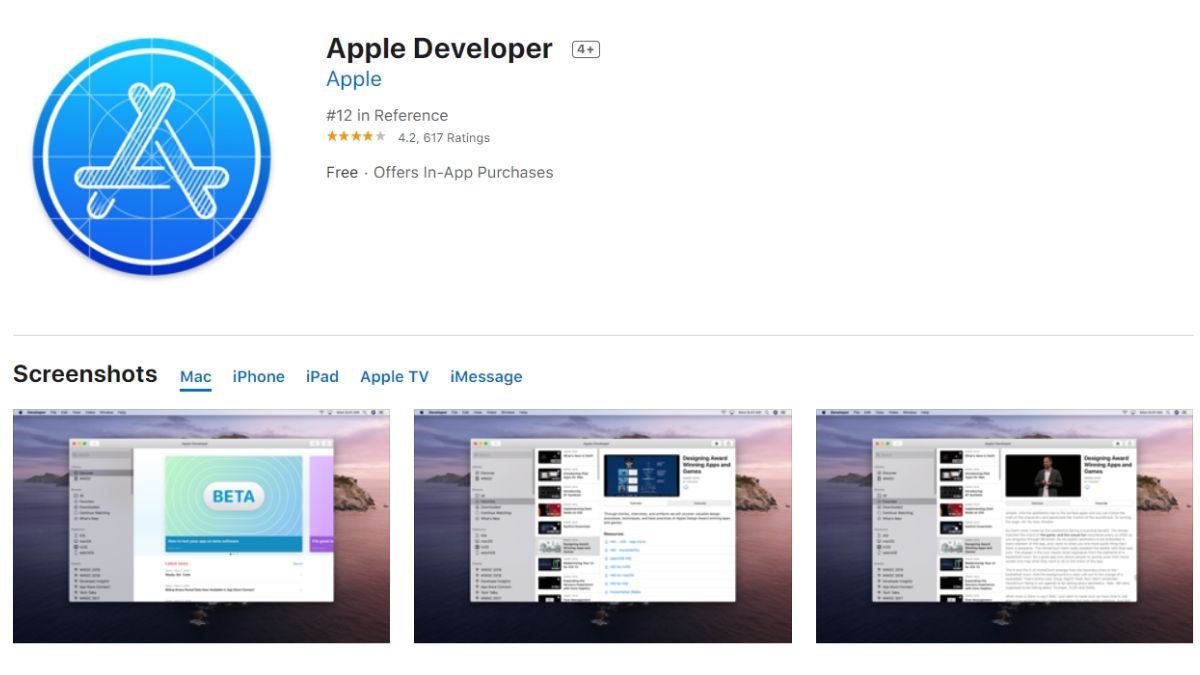Open the middle Designing Award Winning Apps screenshot

click(x=603, y=526)
